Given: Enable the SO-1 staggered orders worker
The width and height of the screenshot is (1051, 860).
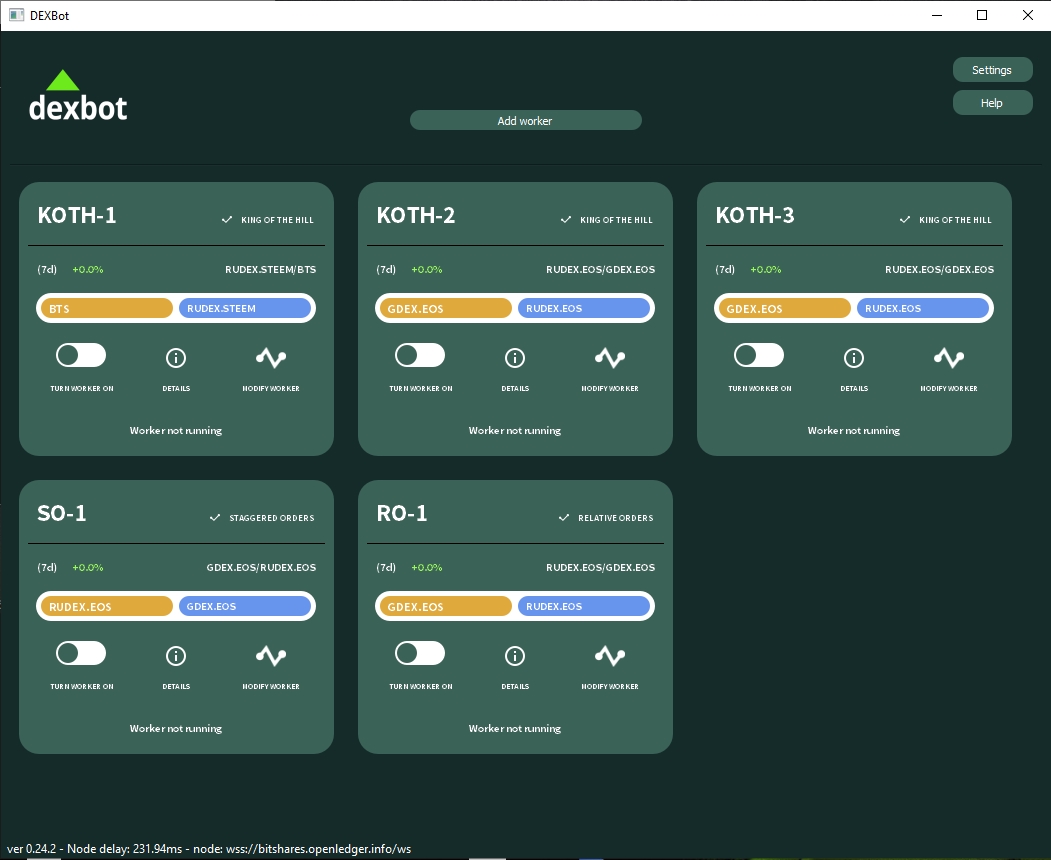Looking at the screenshot, I should pyautogui.click(x=81, y=653).
